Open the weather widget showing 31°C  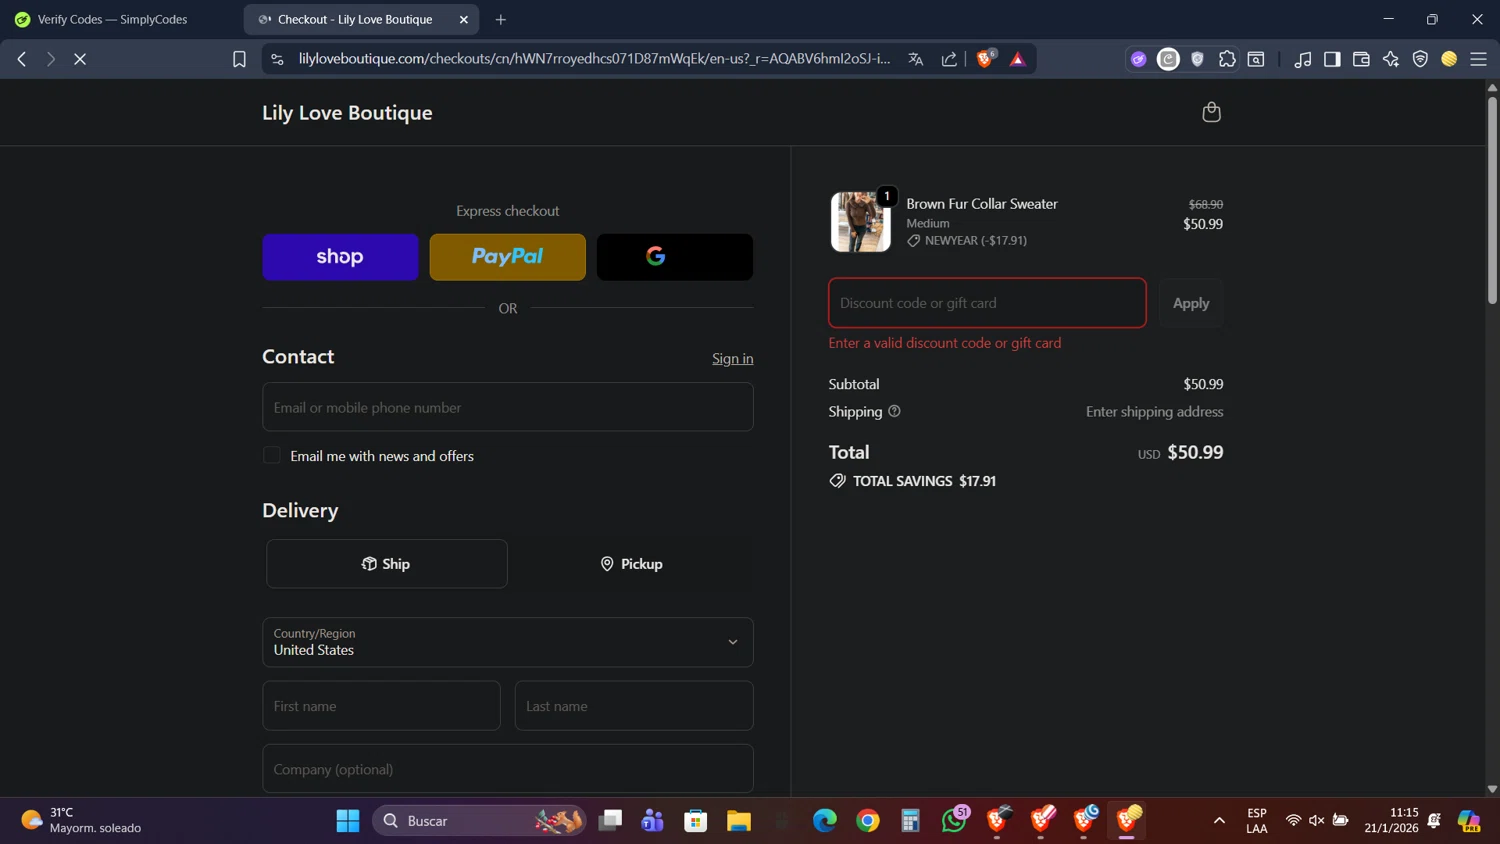click(82, 820)
